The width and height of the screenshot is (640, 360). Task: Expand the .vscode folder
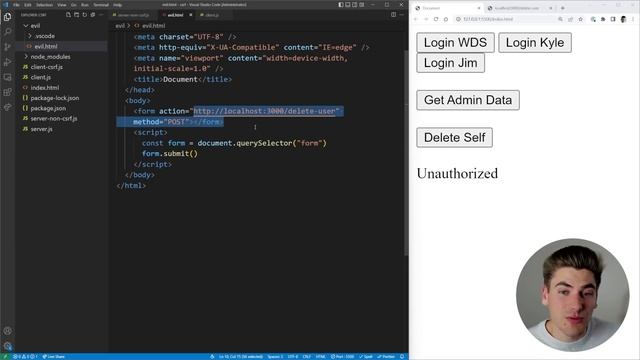click(61, 36)
